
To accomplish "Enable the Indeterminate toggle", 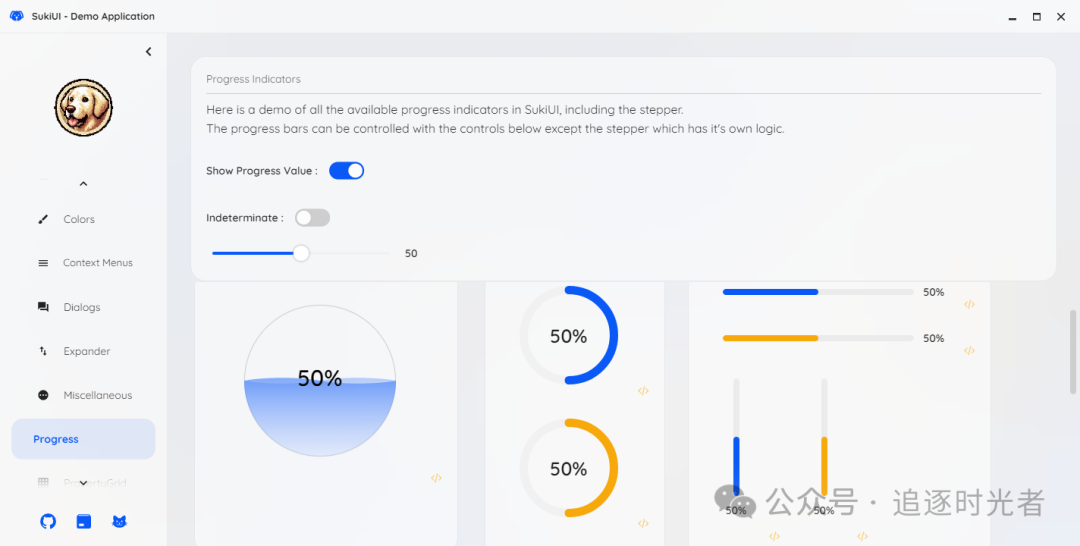I will (312, 218).
